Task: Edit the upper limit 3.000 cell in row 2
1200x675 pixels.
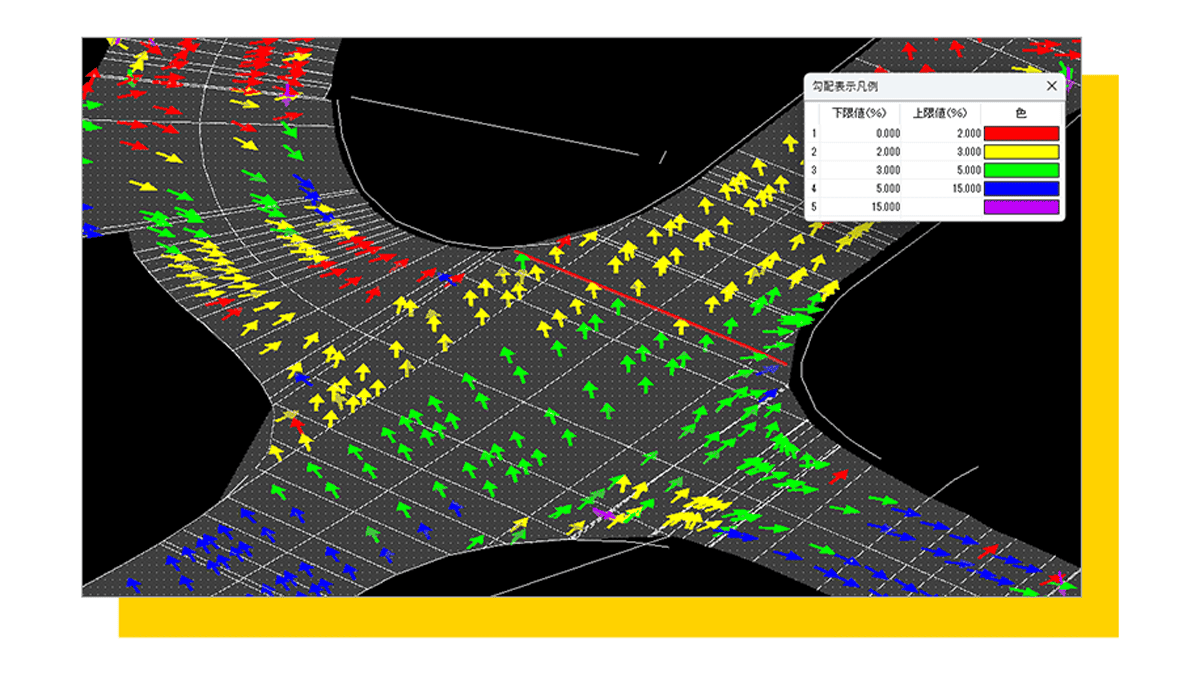Action: (941, 152)
